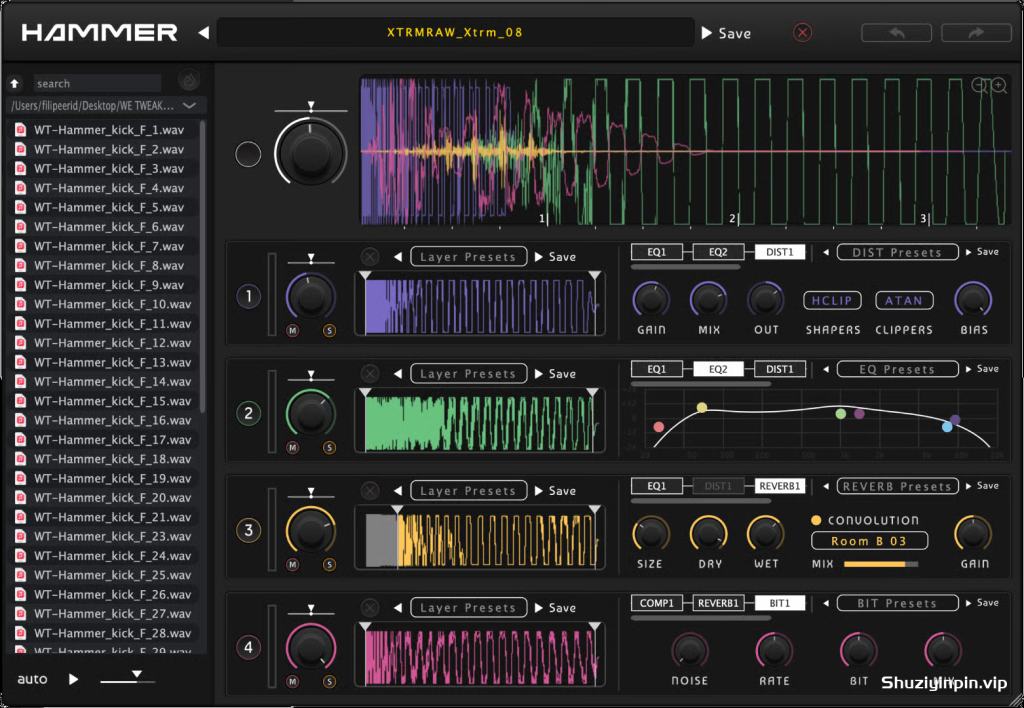Open layer 4 COMP1 tab
Viewport: 1024px width, 708px height.
[656, 603]
